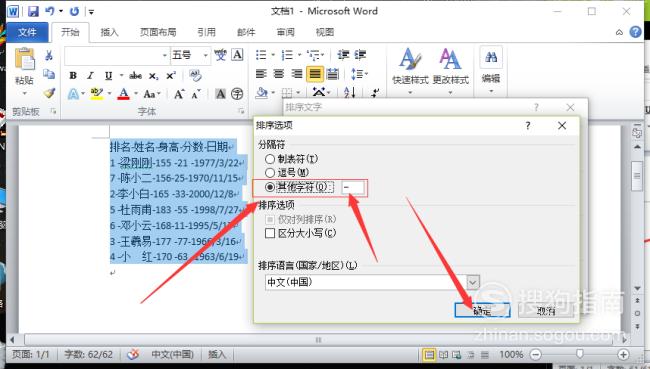
Task: Confirm sort options with OK button
Action: 482,310
